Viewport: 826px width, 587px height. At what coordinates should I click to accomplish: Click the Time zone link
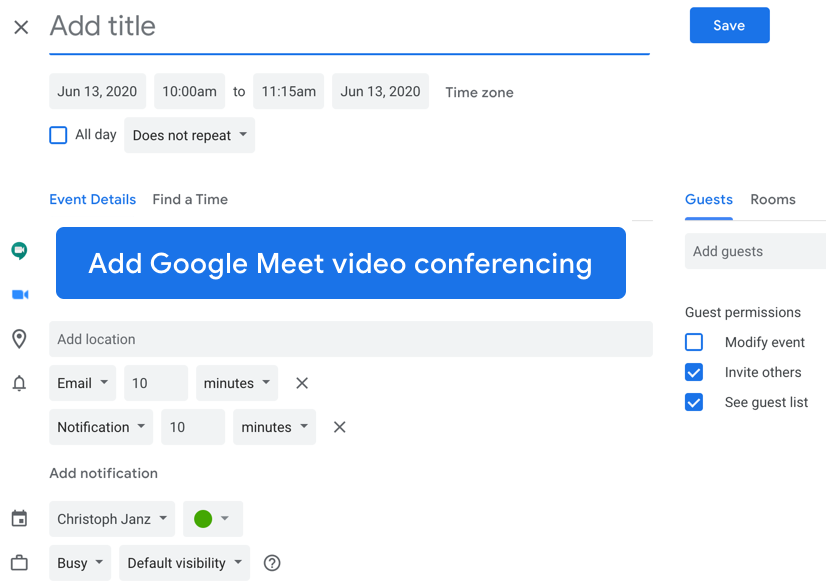(x=479, y=92)
